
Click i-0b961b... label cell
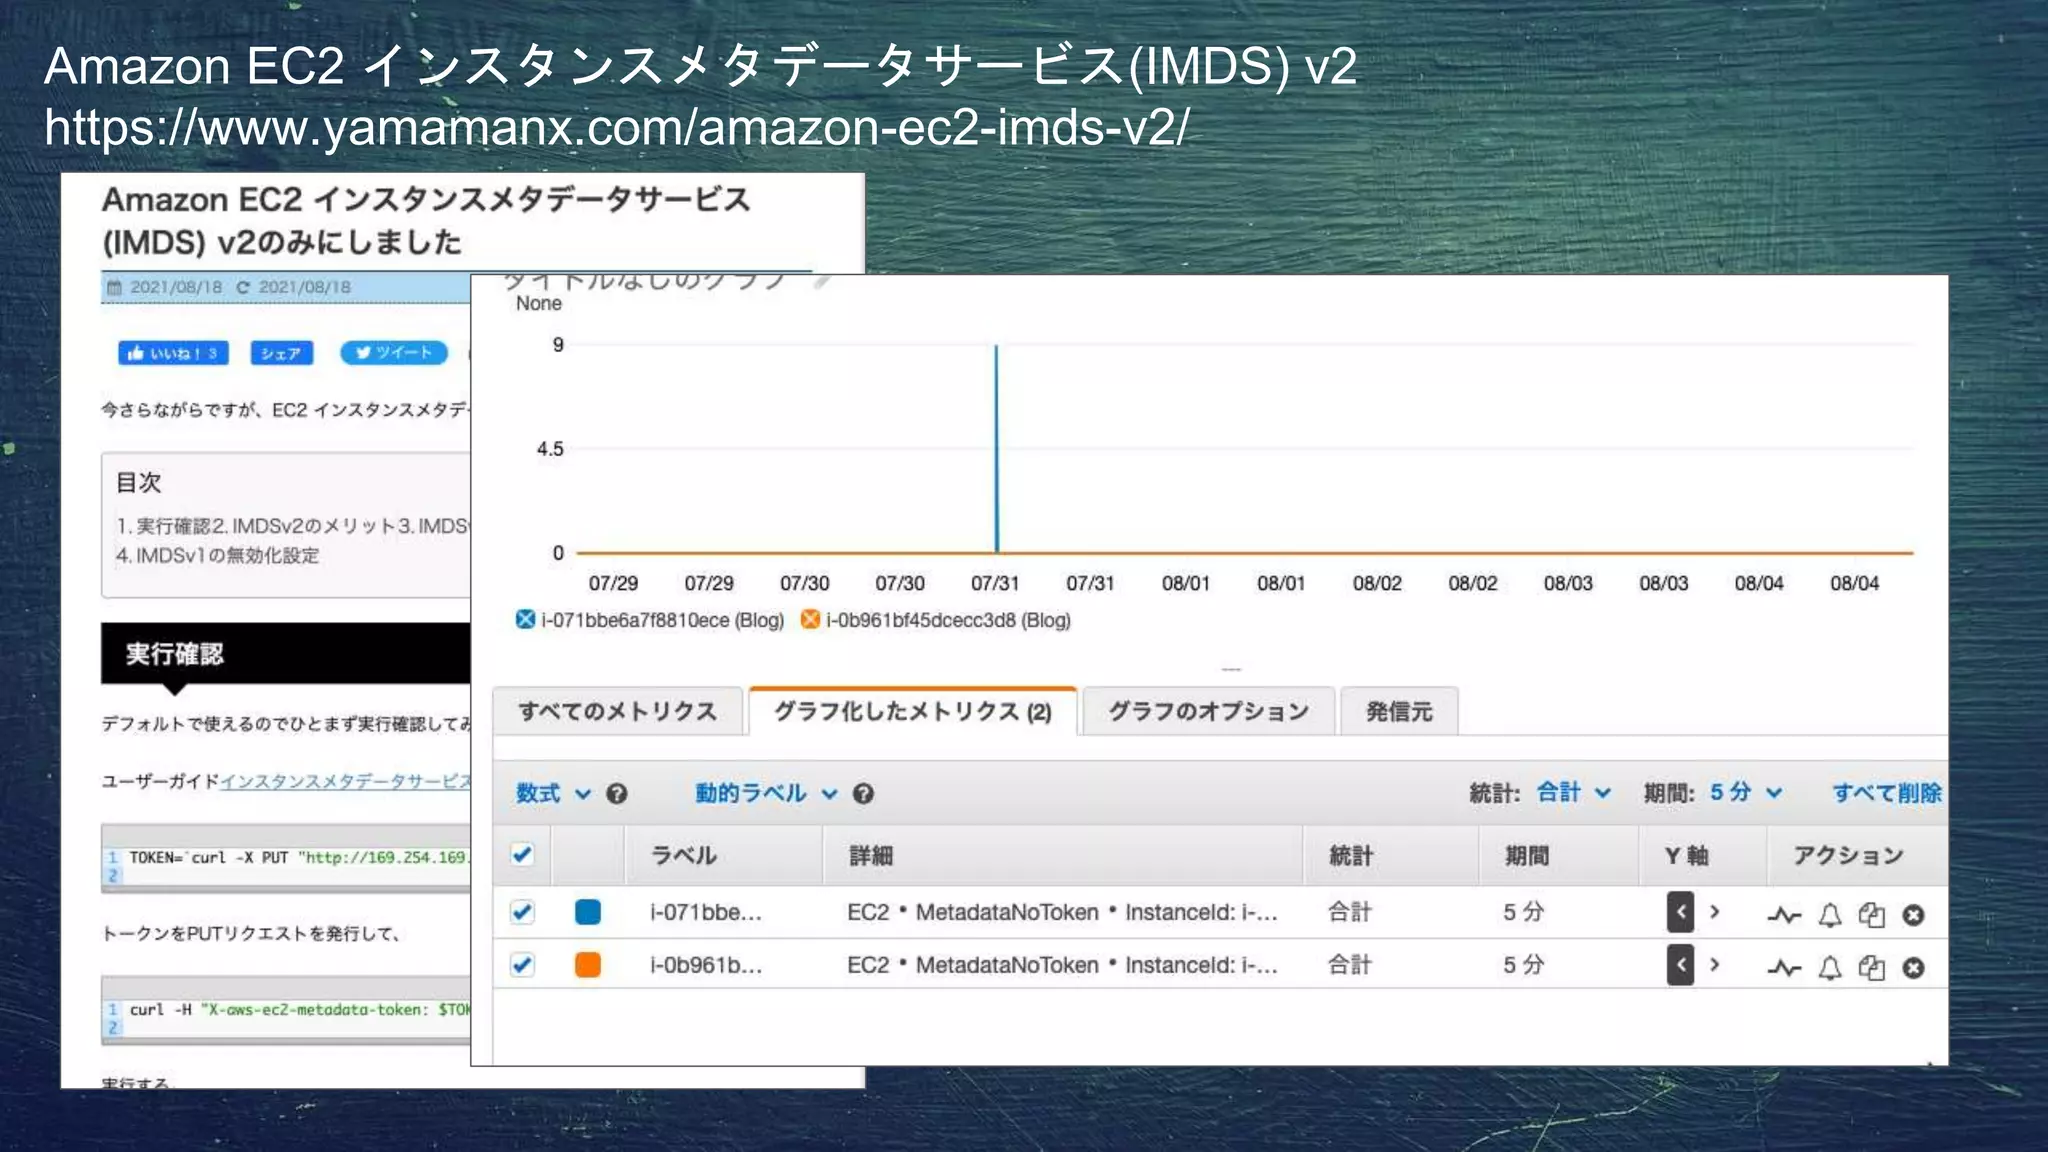[x=706, y=965]
